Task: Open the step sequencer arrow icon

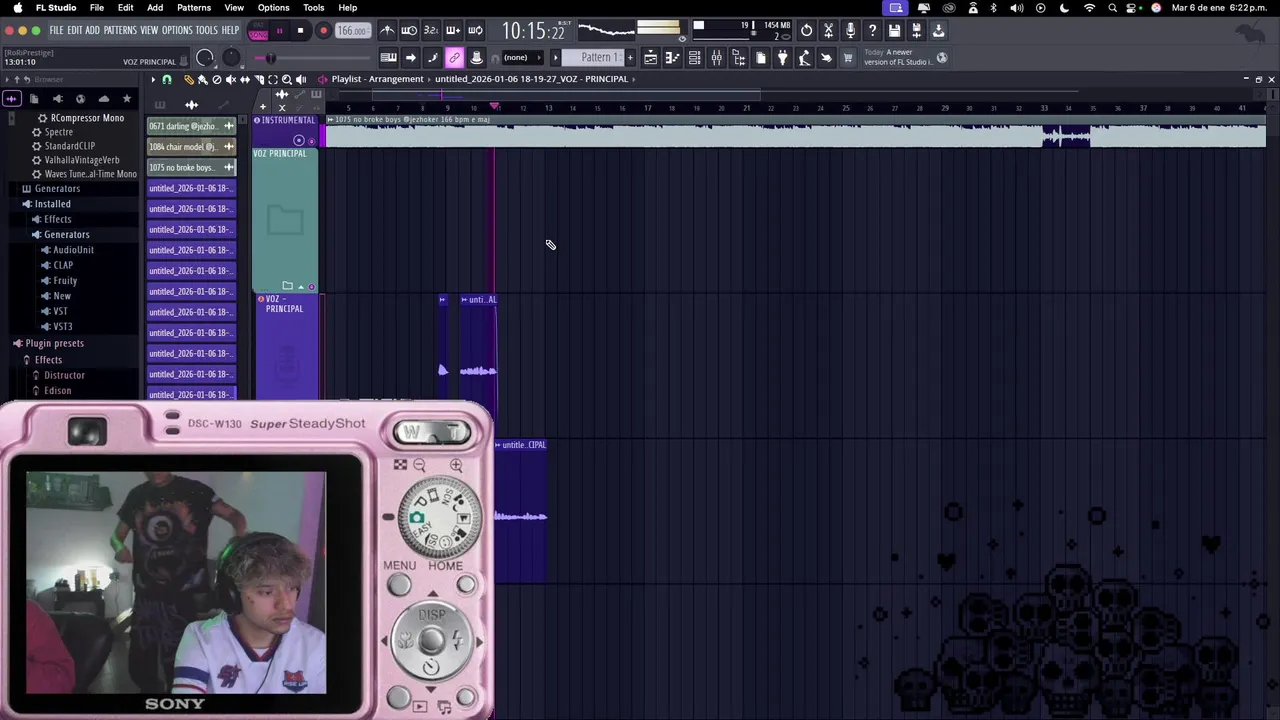Action: tap(411, 57)
